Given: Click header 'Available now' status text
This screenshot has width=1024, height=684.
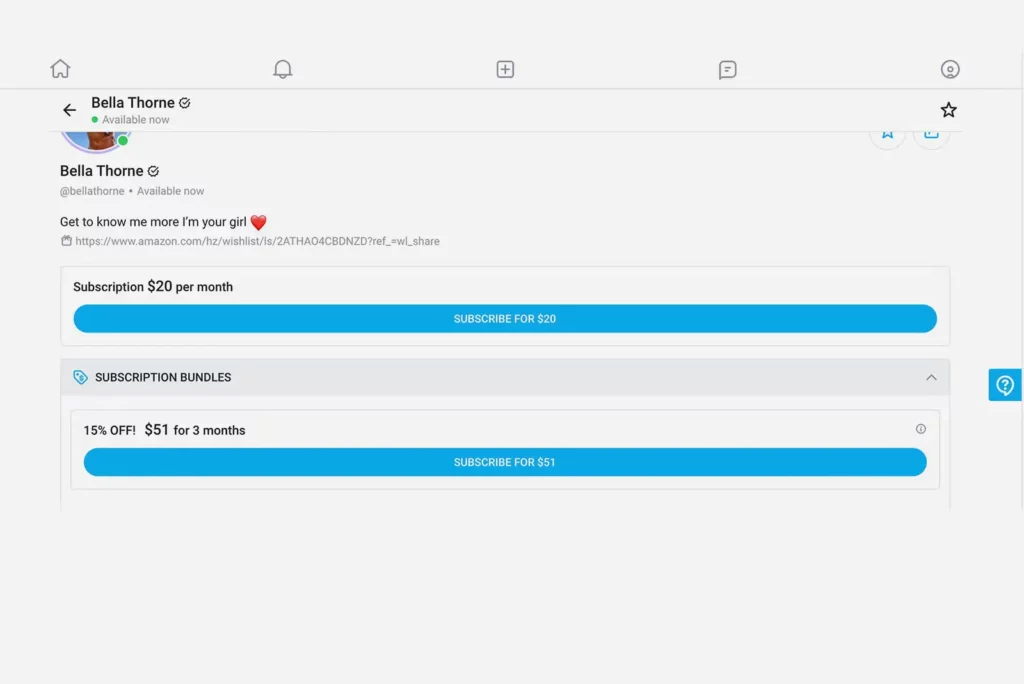Looking at the screenshot, I should [136, 120].
